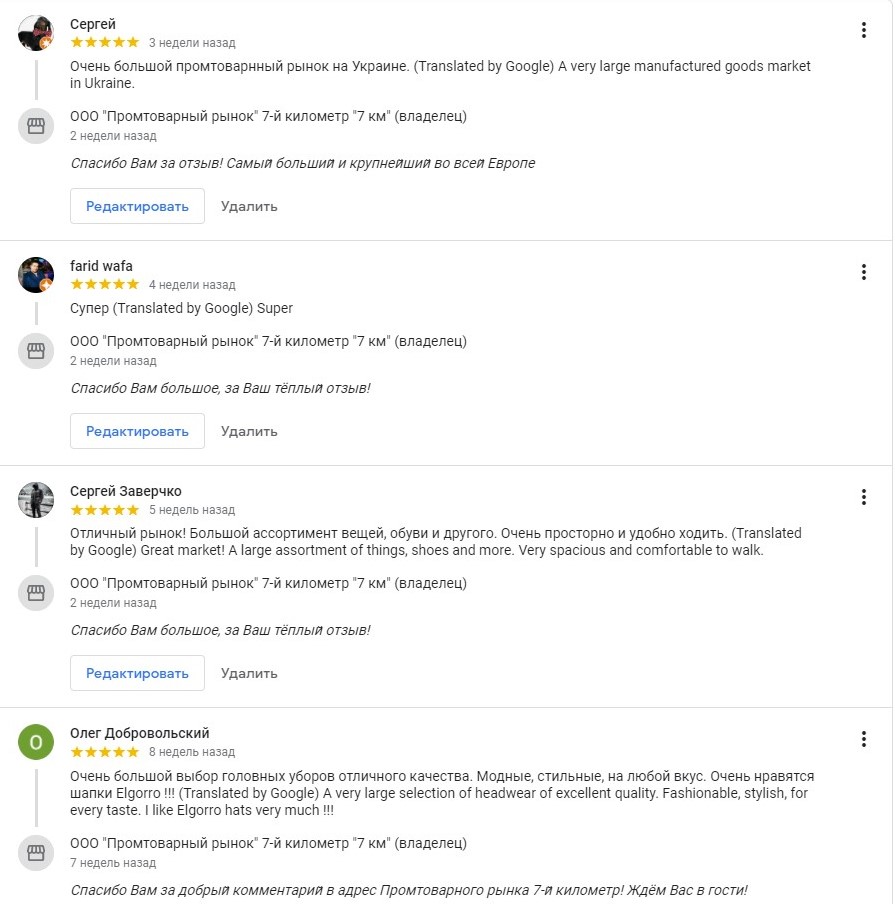Viewport: 895px width, 904px height.
Task: Click the store icon under Сергей Заверчко's review
Action: coord(36,593)
